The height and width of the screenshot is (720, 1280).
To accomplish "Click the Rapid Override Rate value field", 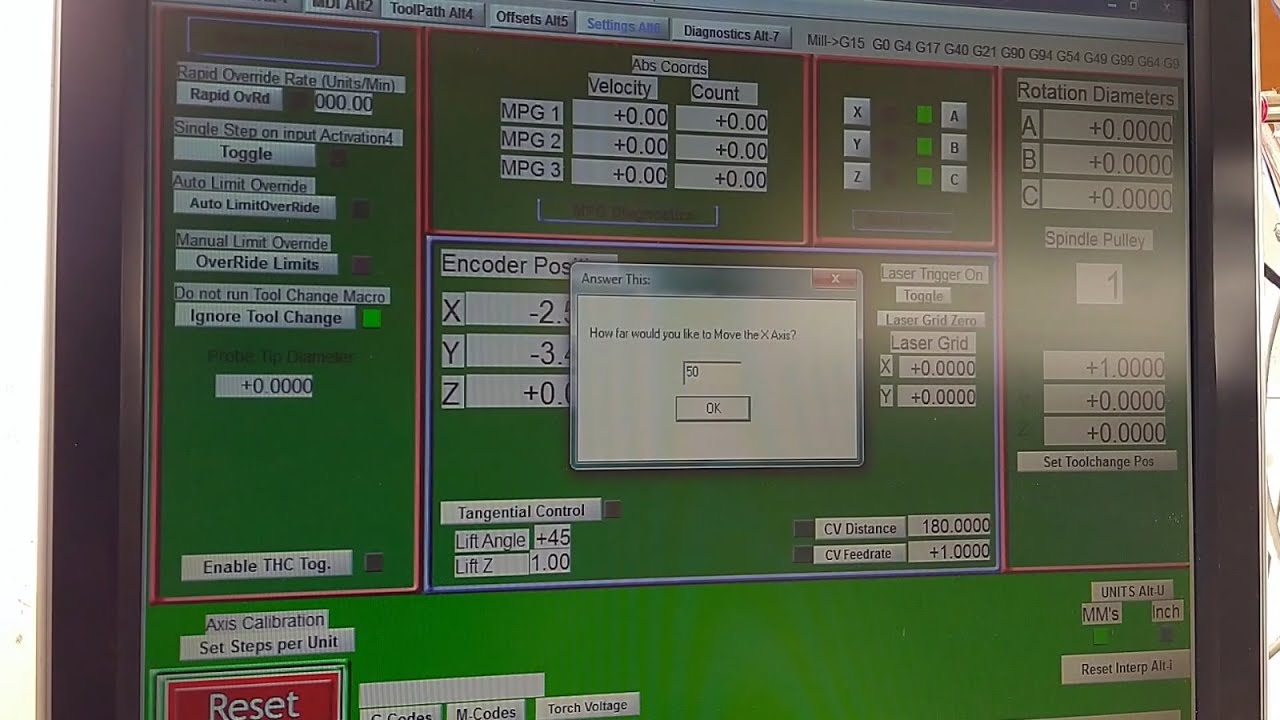I will tap(343, 103).
